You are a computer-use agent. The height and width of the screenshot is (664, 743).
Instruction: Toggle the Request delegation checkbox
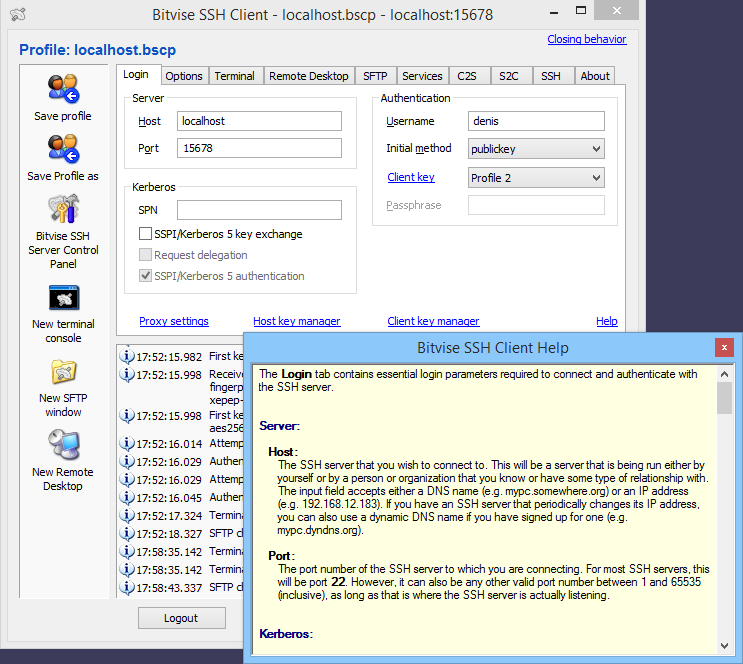(145, 255)
